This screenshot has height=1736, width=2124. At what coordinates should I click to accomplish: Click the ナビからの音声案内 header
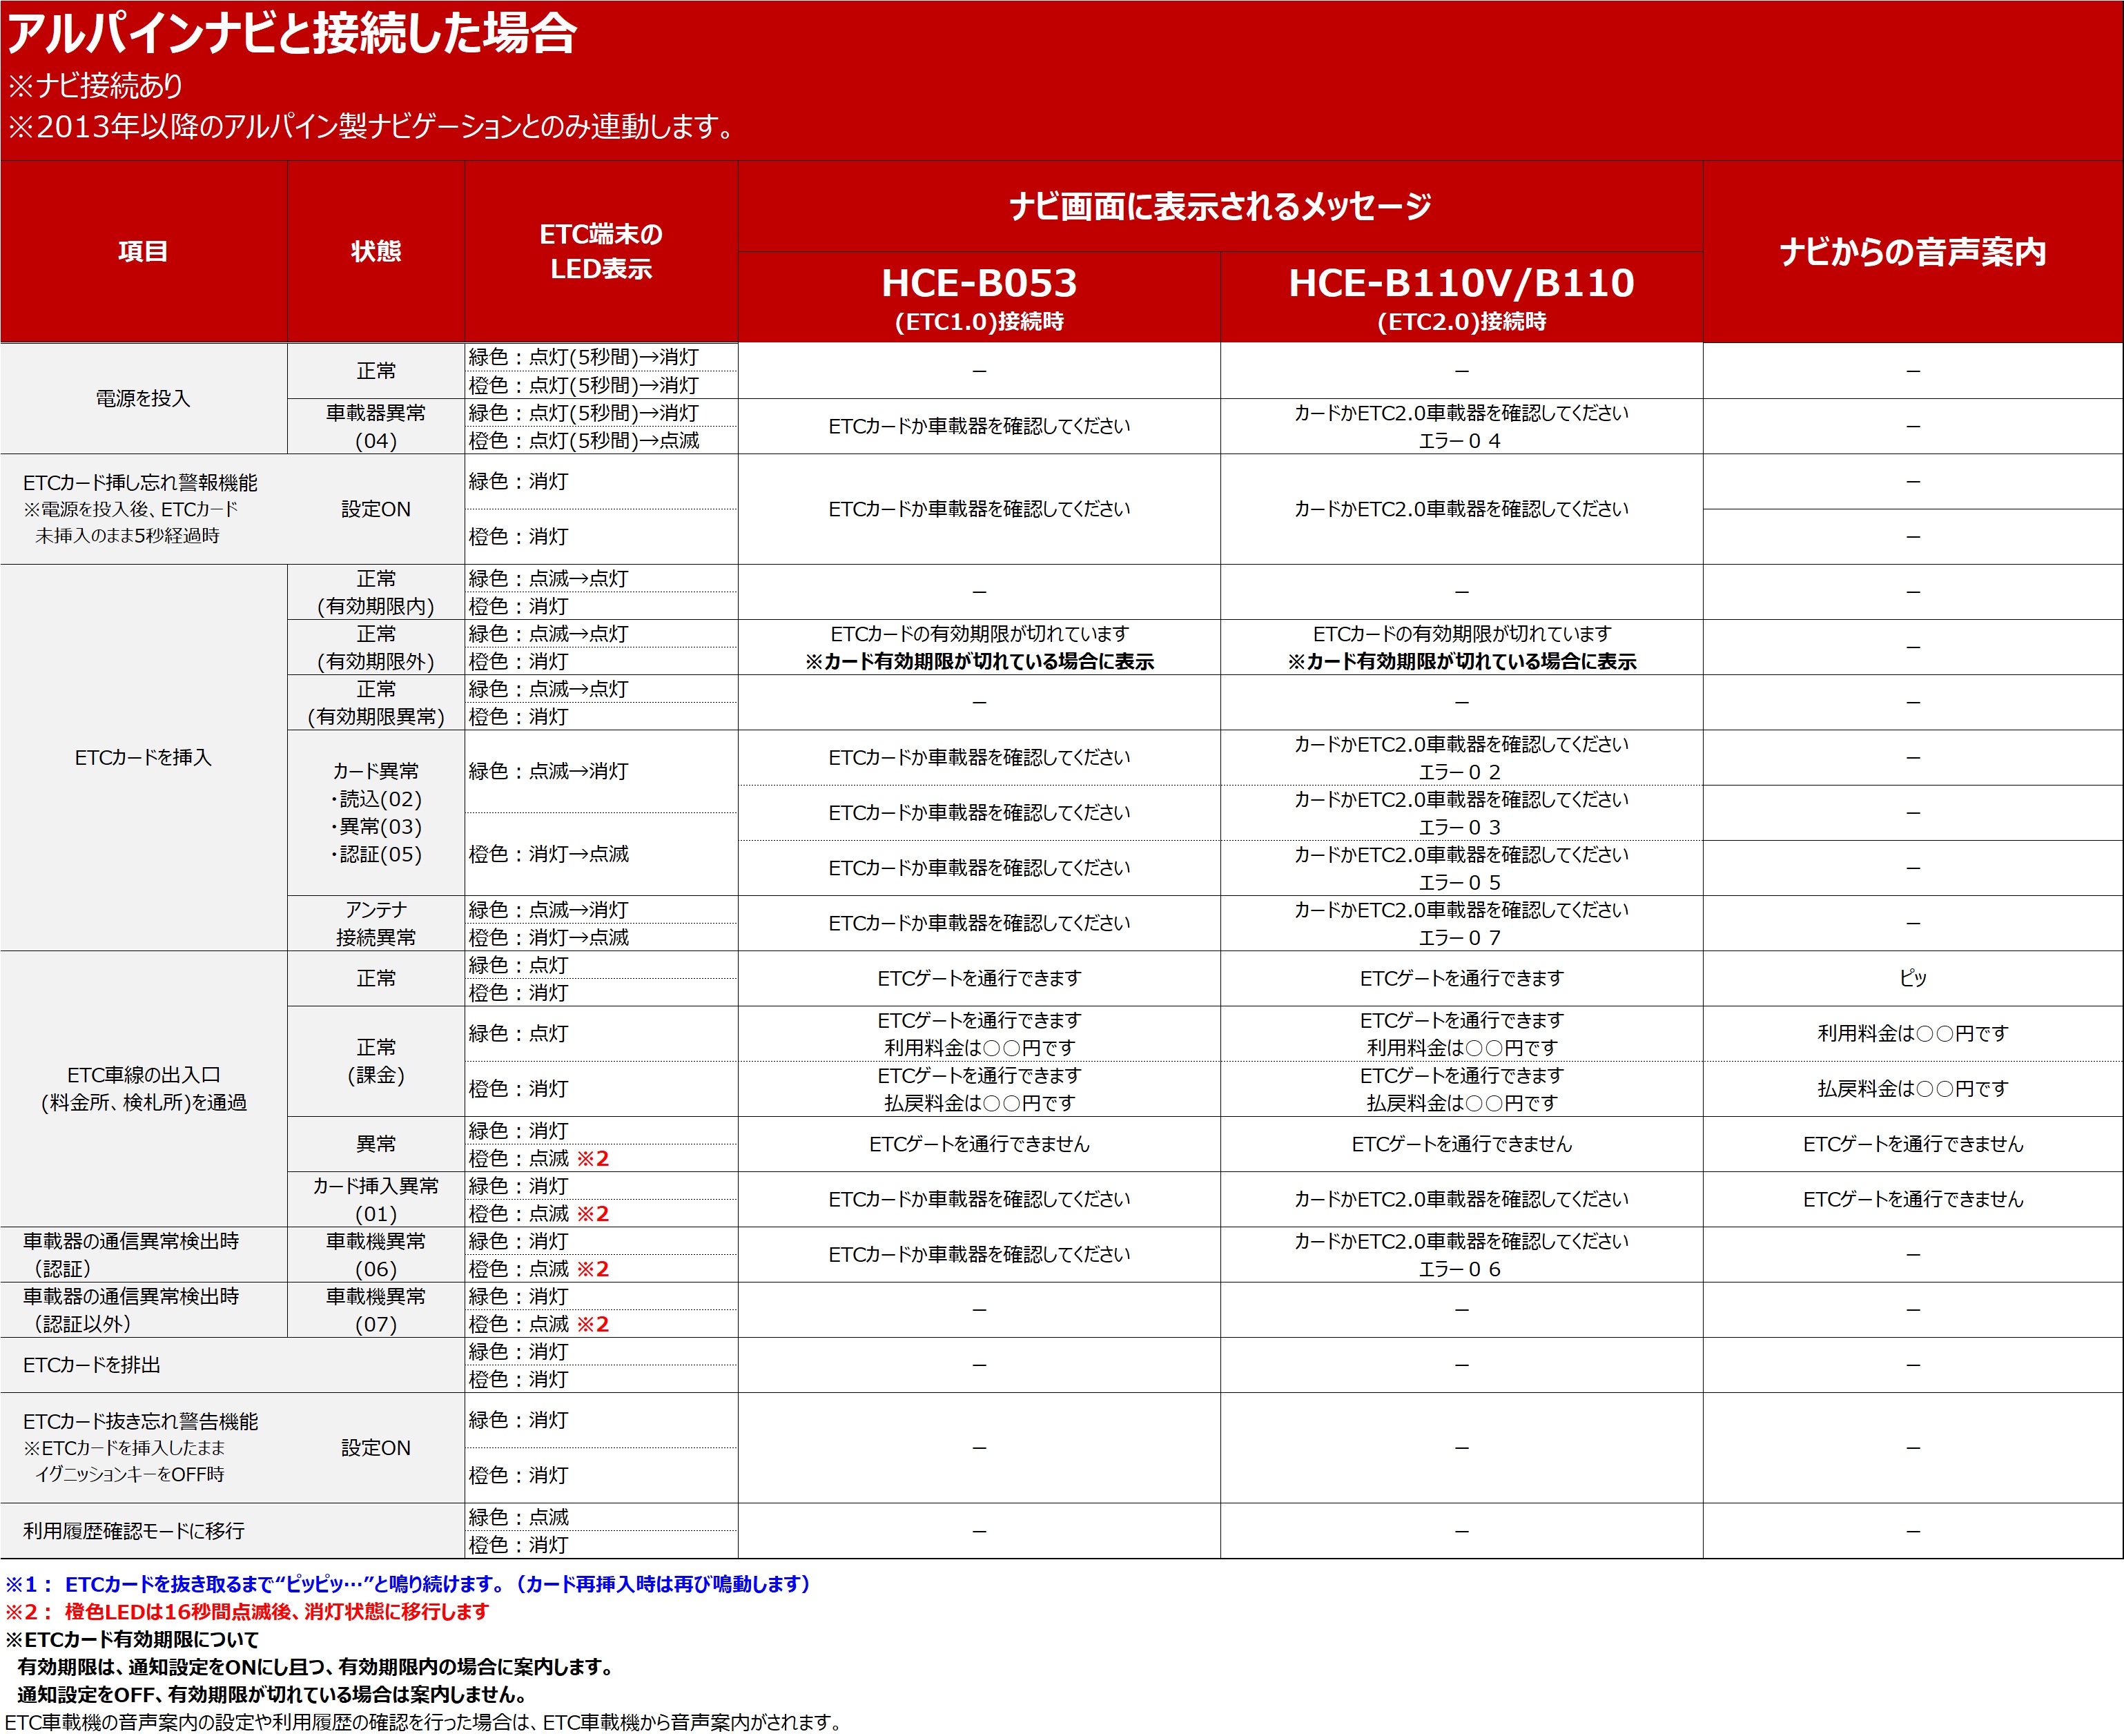[1912, 252]
